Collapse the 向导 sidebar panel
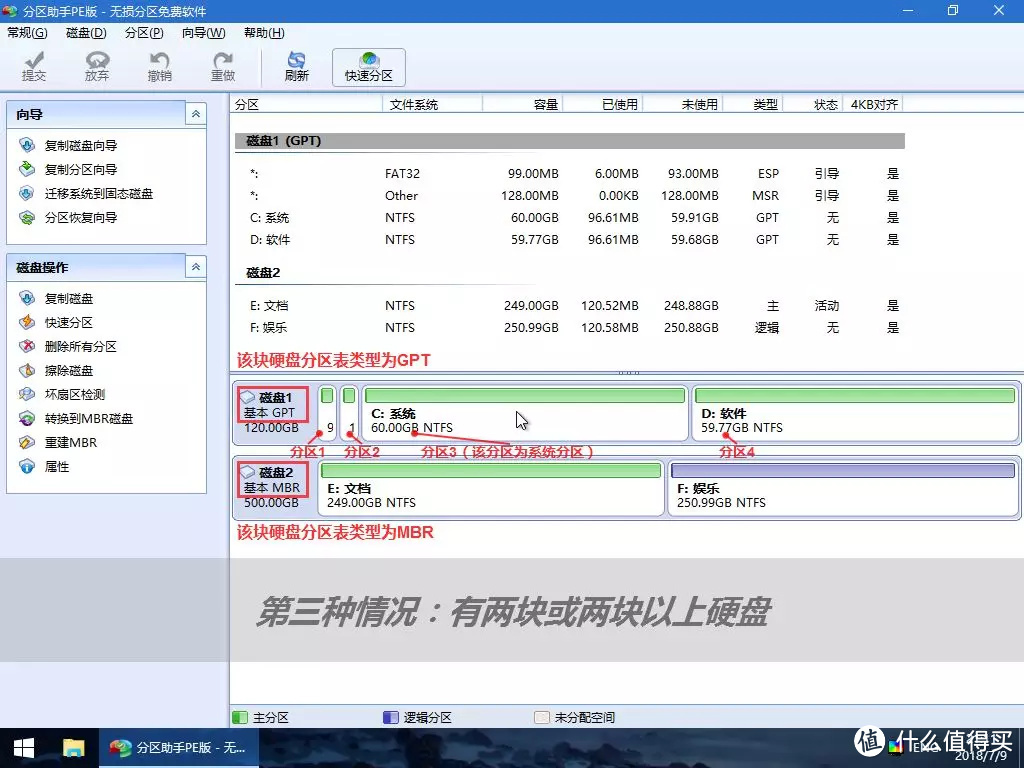 pyautogui.click(x=196, y=114)
